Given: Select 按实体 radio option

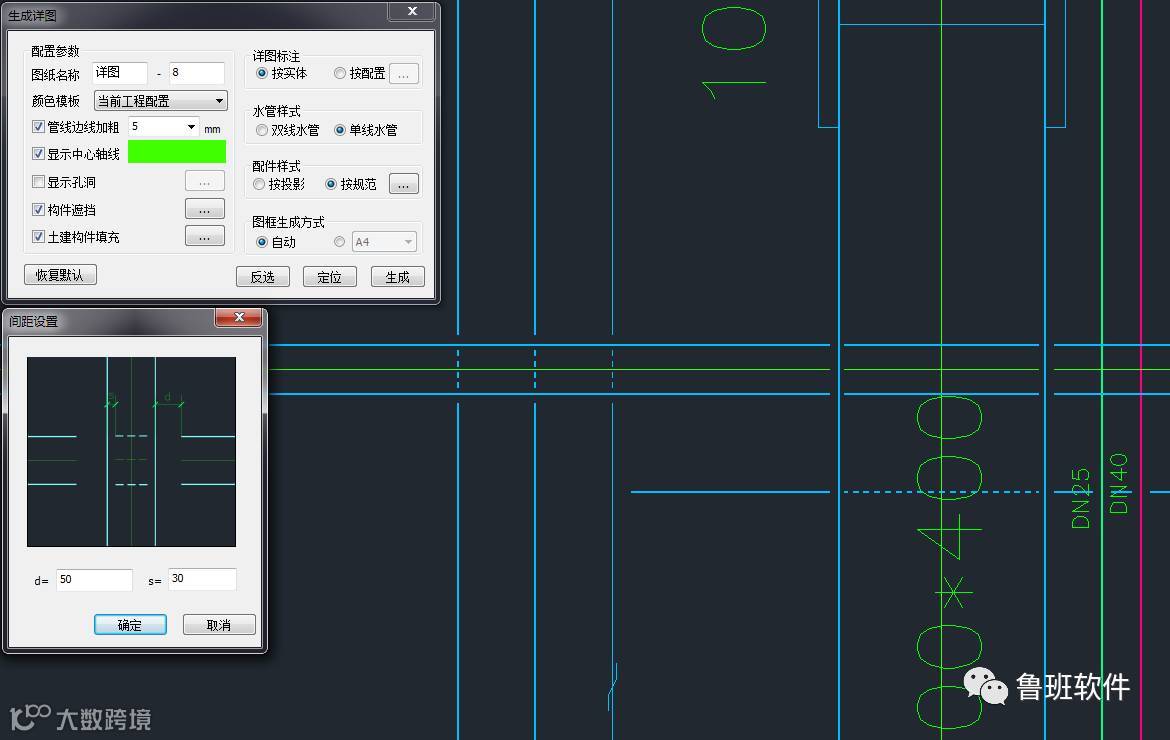Looking at the screenshot, I should pos(262,73).
